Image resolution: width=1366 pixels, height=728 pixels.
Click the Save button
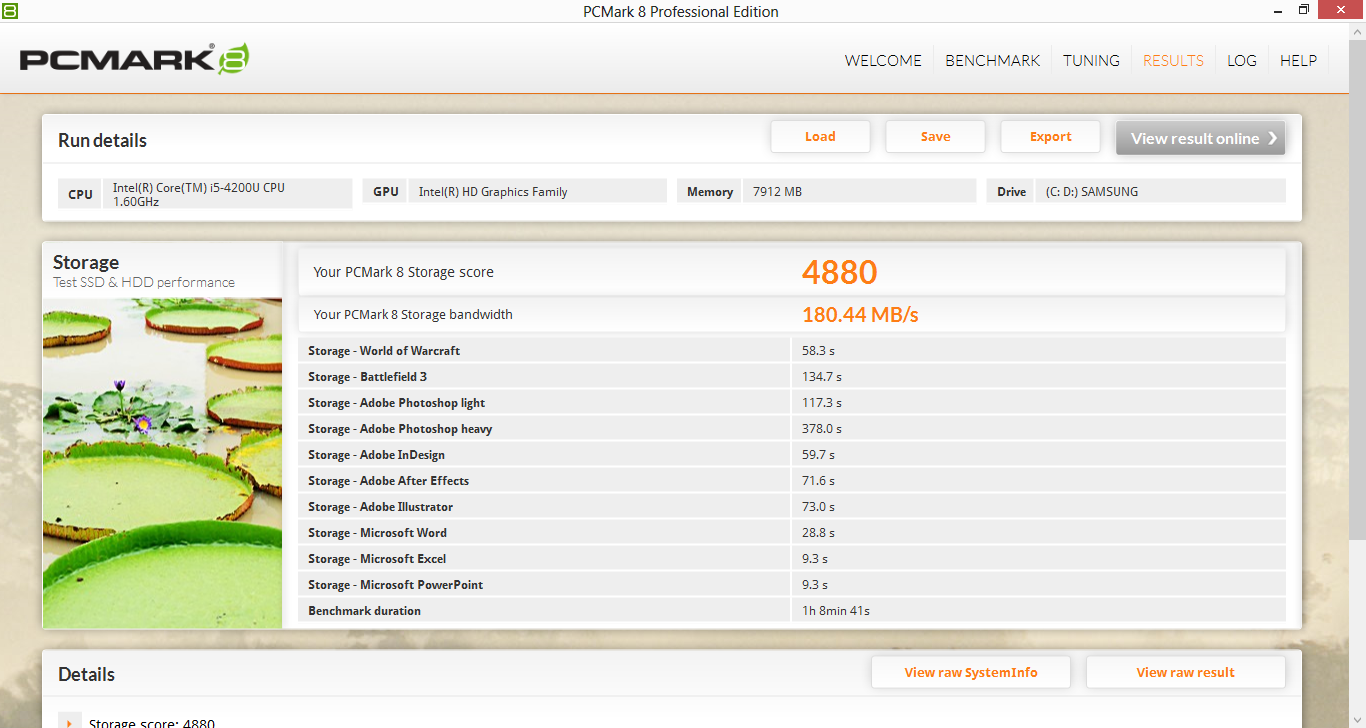coord(935,137)
